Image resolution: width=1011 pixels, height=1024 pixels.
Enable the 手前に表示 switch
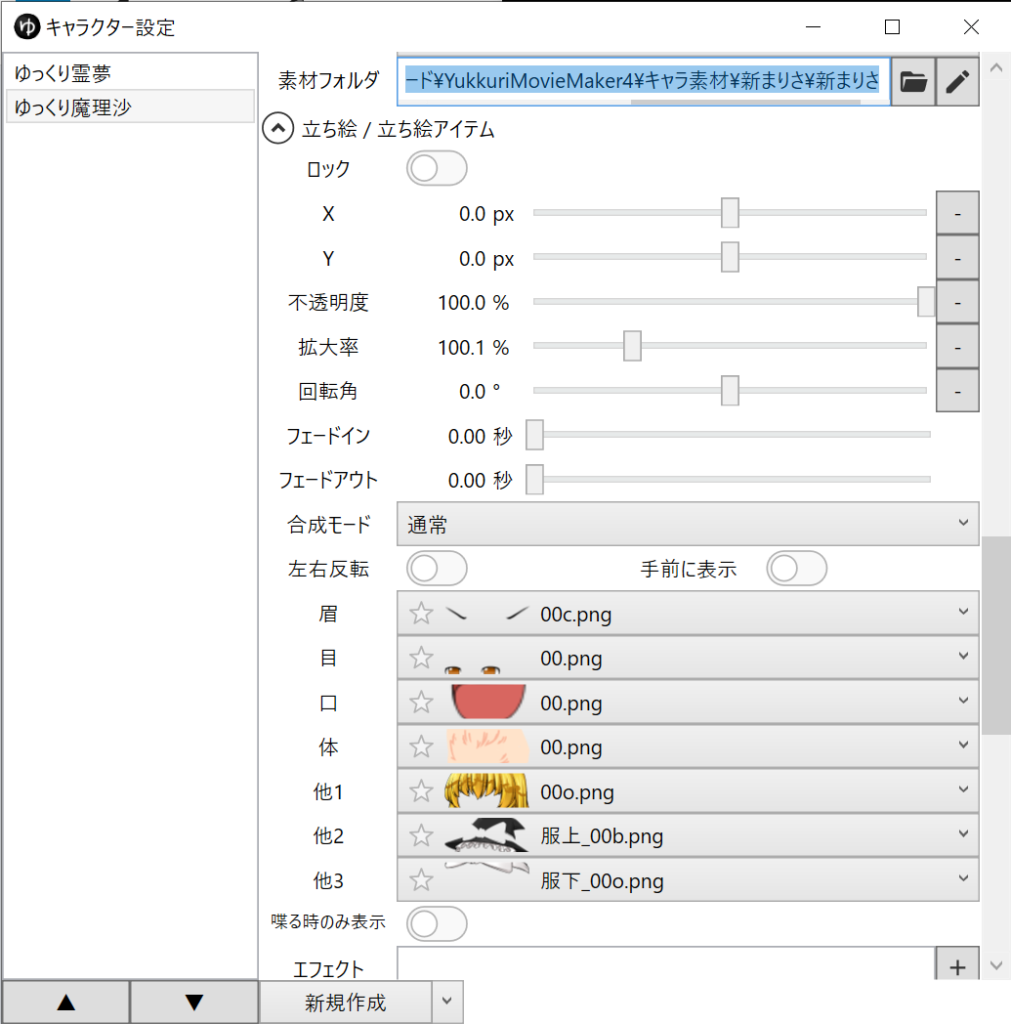pyautogui.click(x=797, y=568)
